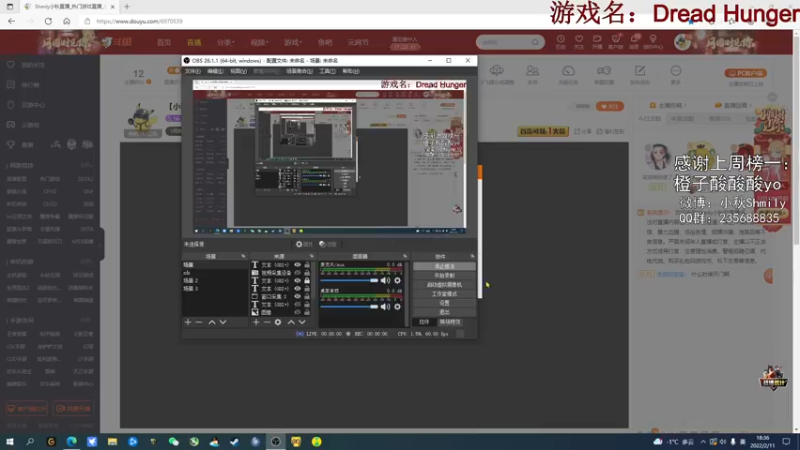This screenshot has height=450, width=800.
Task: Move selected scene down in Scenes panel
Action: coord(223,322)
